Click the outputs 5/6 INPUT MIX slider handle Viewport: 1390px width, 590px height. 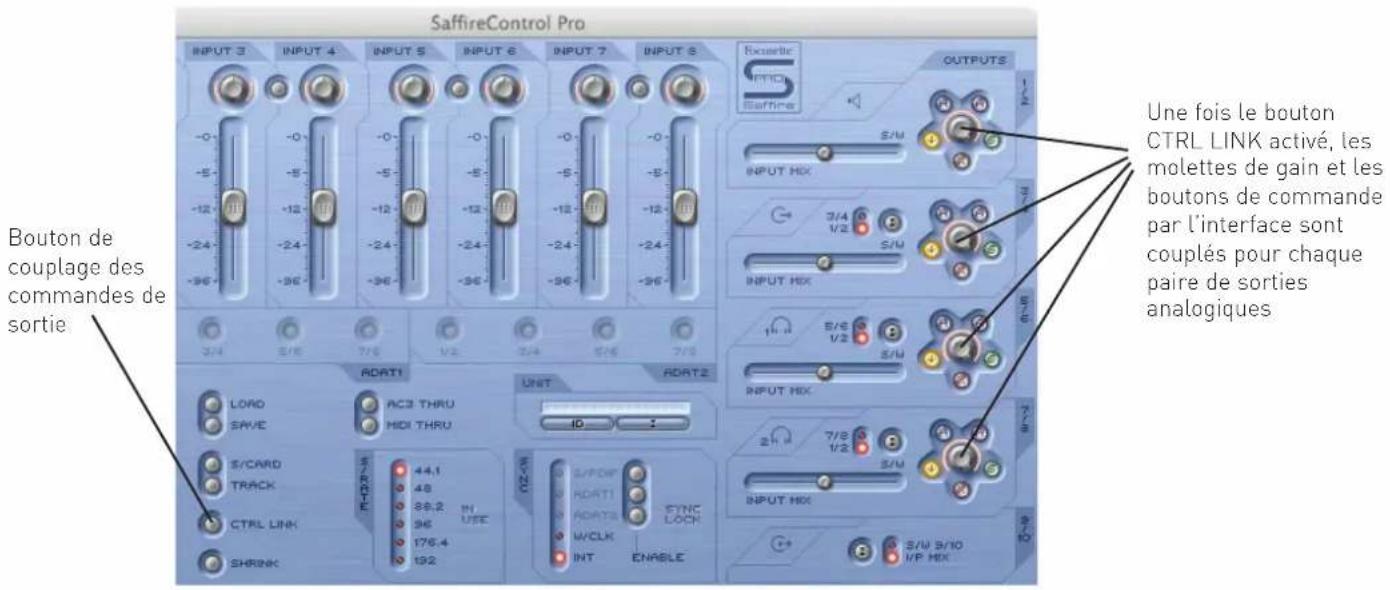tap(824, 372)
